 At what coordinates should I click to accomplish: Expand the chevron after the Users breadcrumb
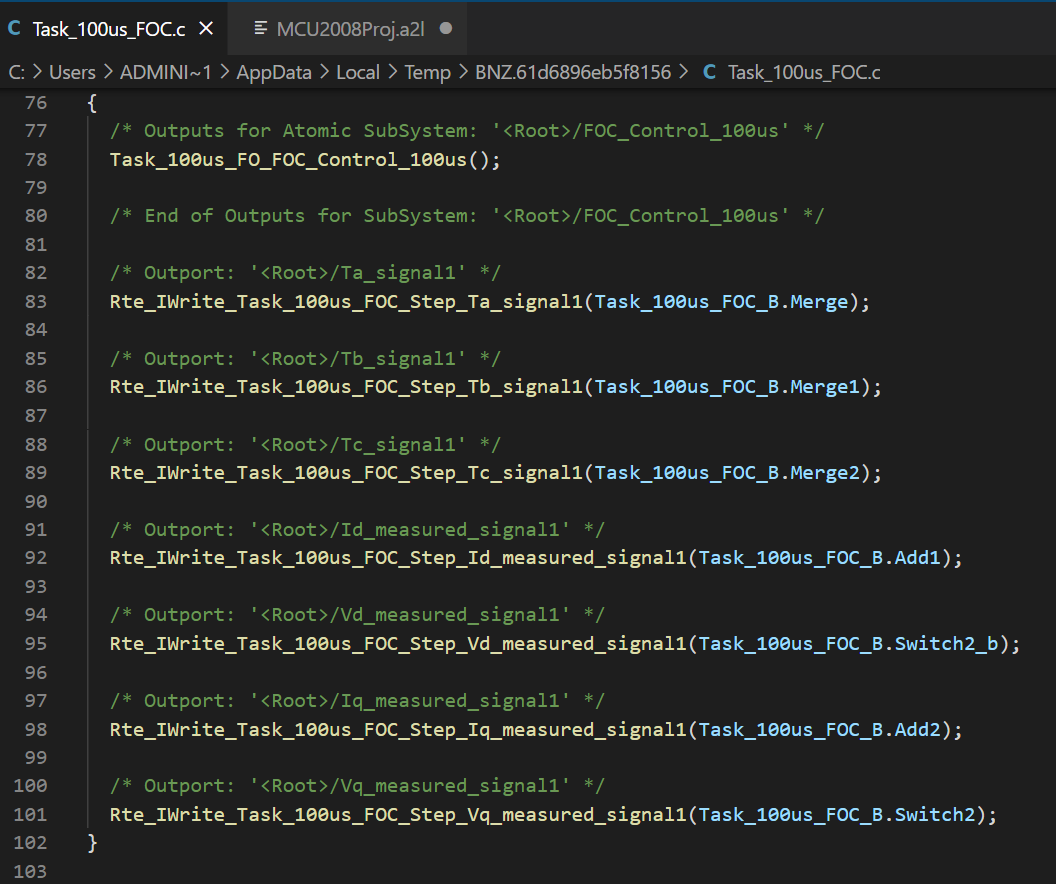pyautogui.click(x=108, y=71)
